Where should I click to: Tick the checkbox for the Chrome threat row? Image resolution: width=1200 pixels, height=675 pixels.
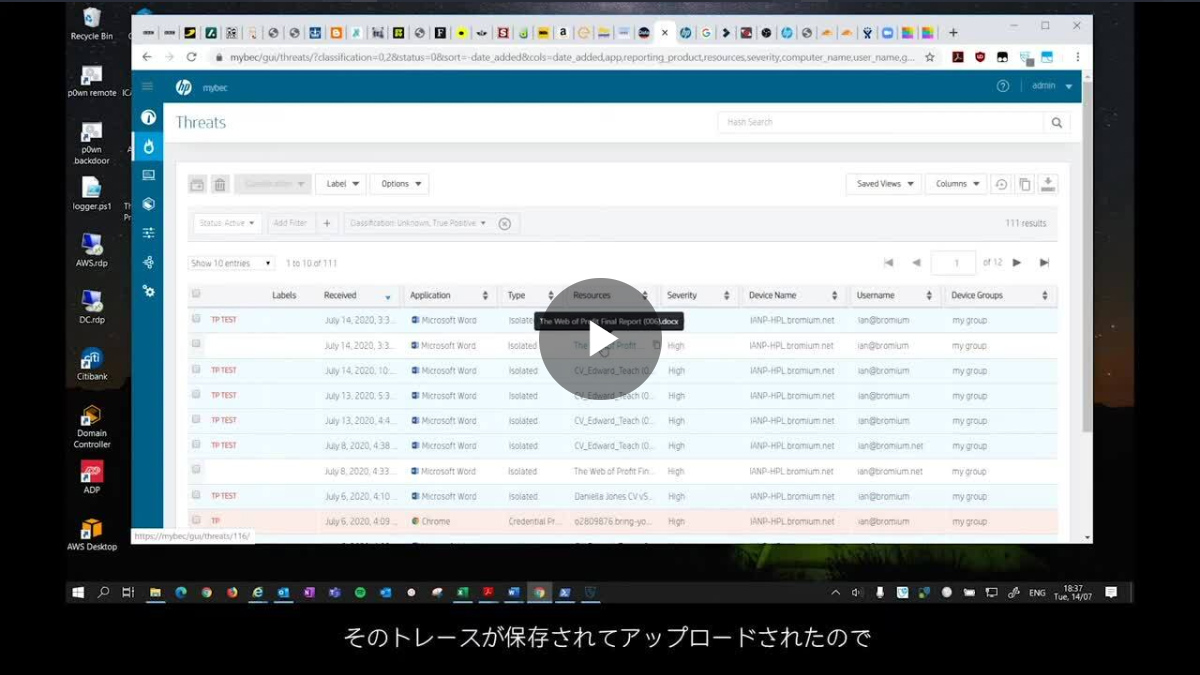pos(196,521)
